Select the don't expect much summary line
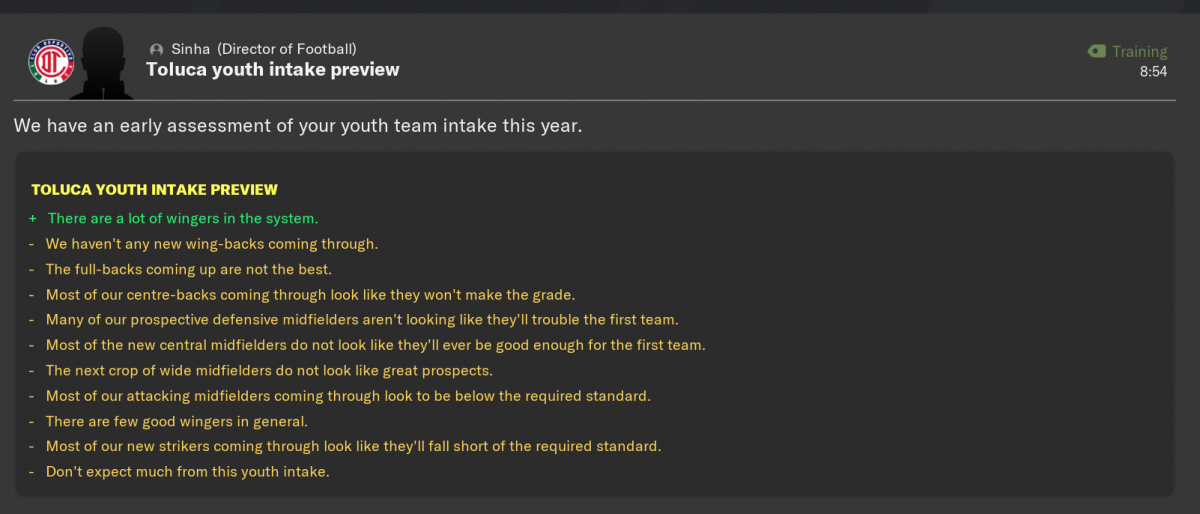The width and height of the screenshot is (1200, 514). point(187,471)
